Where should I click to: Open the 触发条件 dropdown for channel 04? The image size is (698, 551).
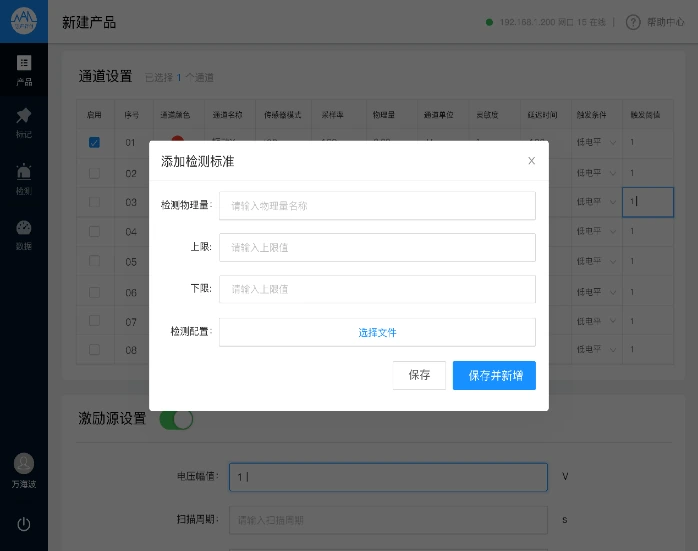(x=597, y=231)
